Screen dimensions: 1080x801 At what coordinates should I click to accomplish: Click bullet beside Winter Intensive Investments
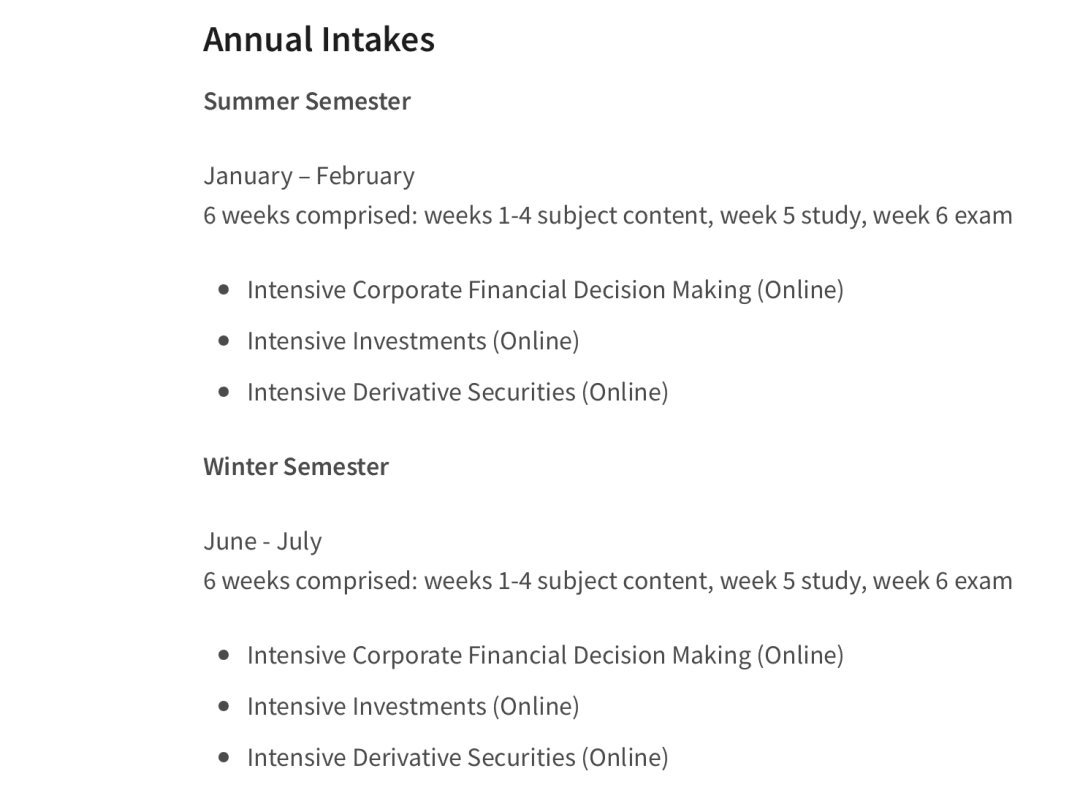[223, 706]
